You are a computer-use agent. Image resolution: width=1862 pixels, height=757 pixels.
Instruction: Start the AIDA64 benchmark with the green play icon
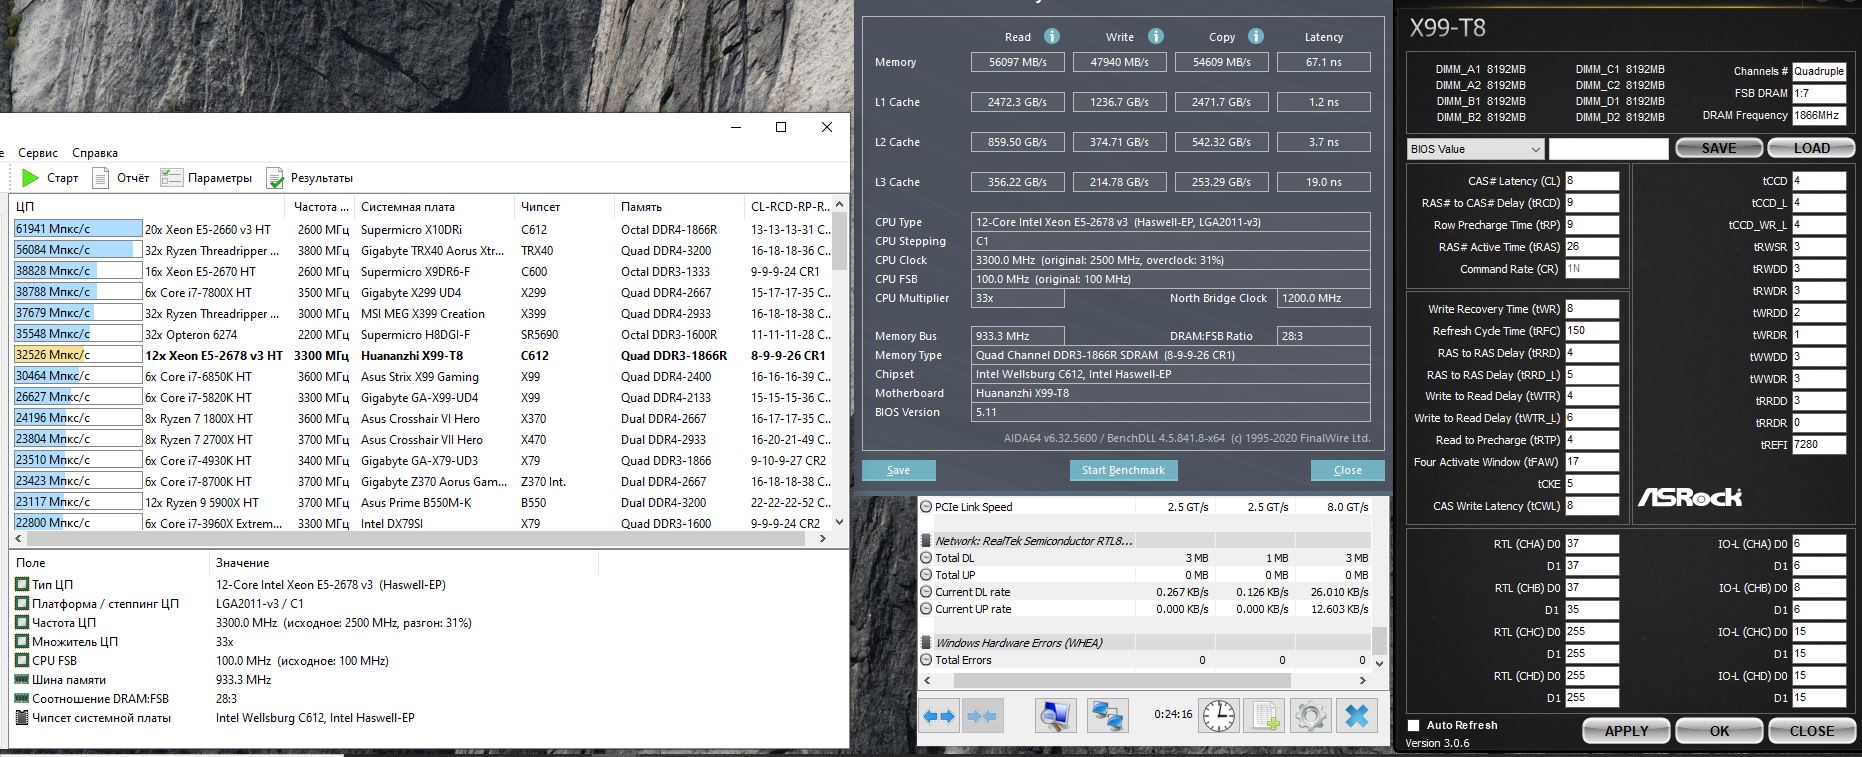point(30,178)
